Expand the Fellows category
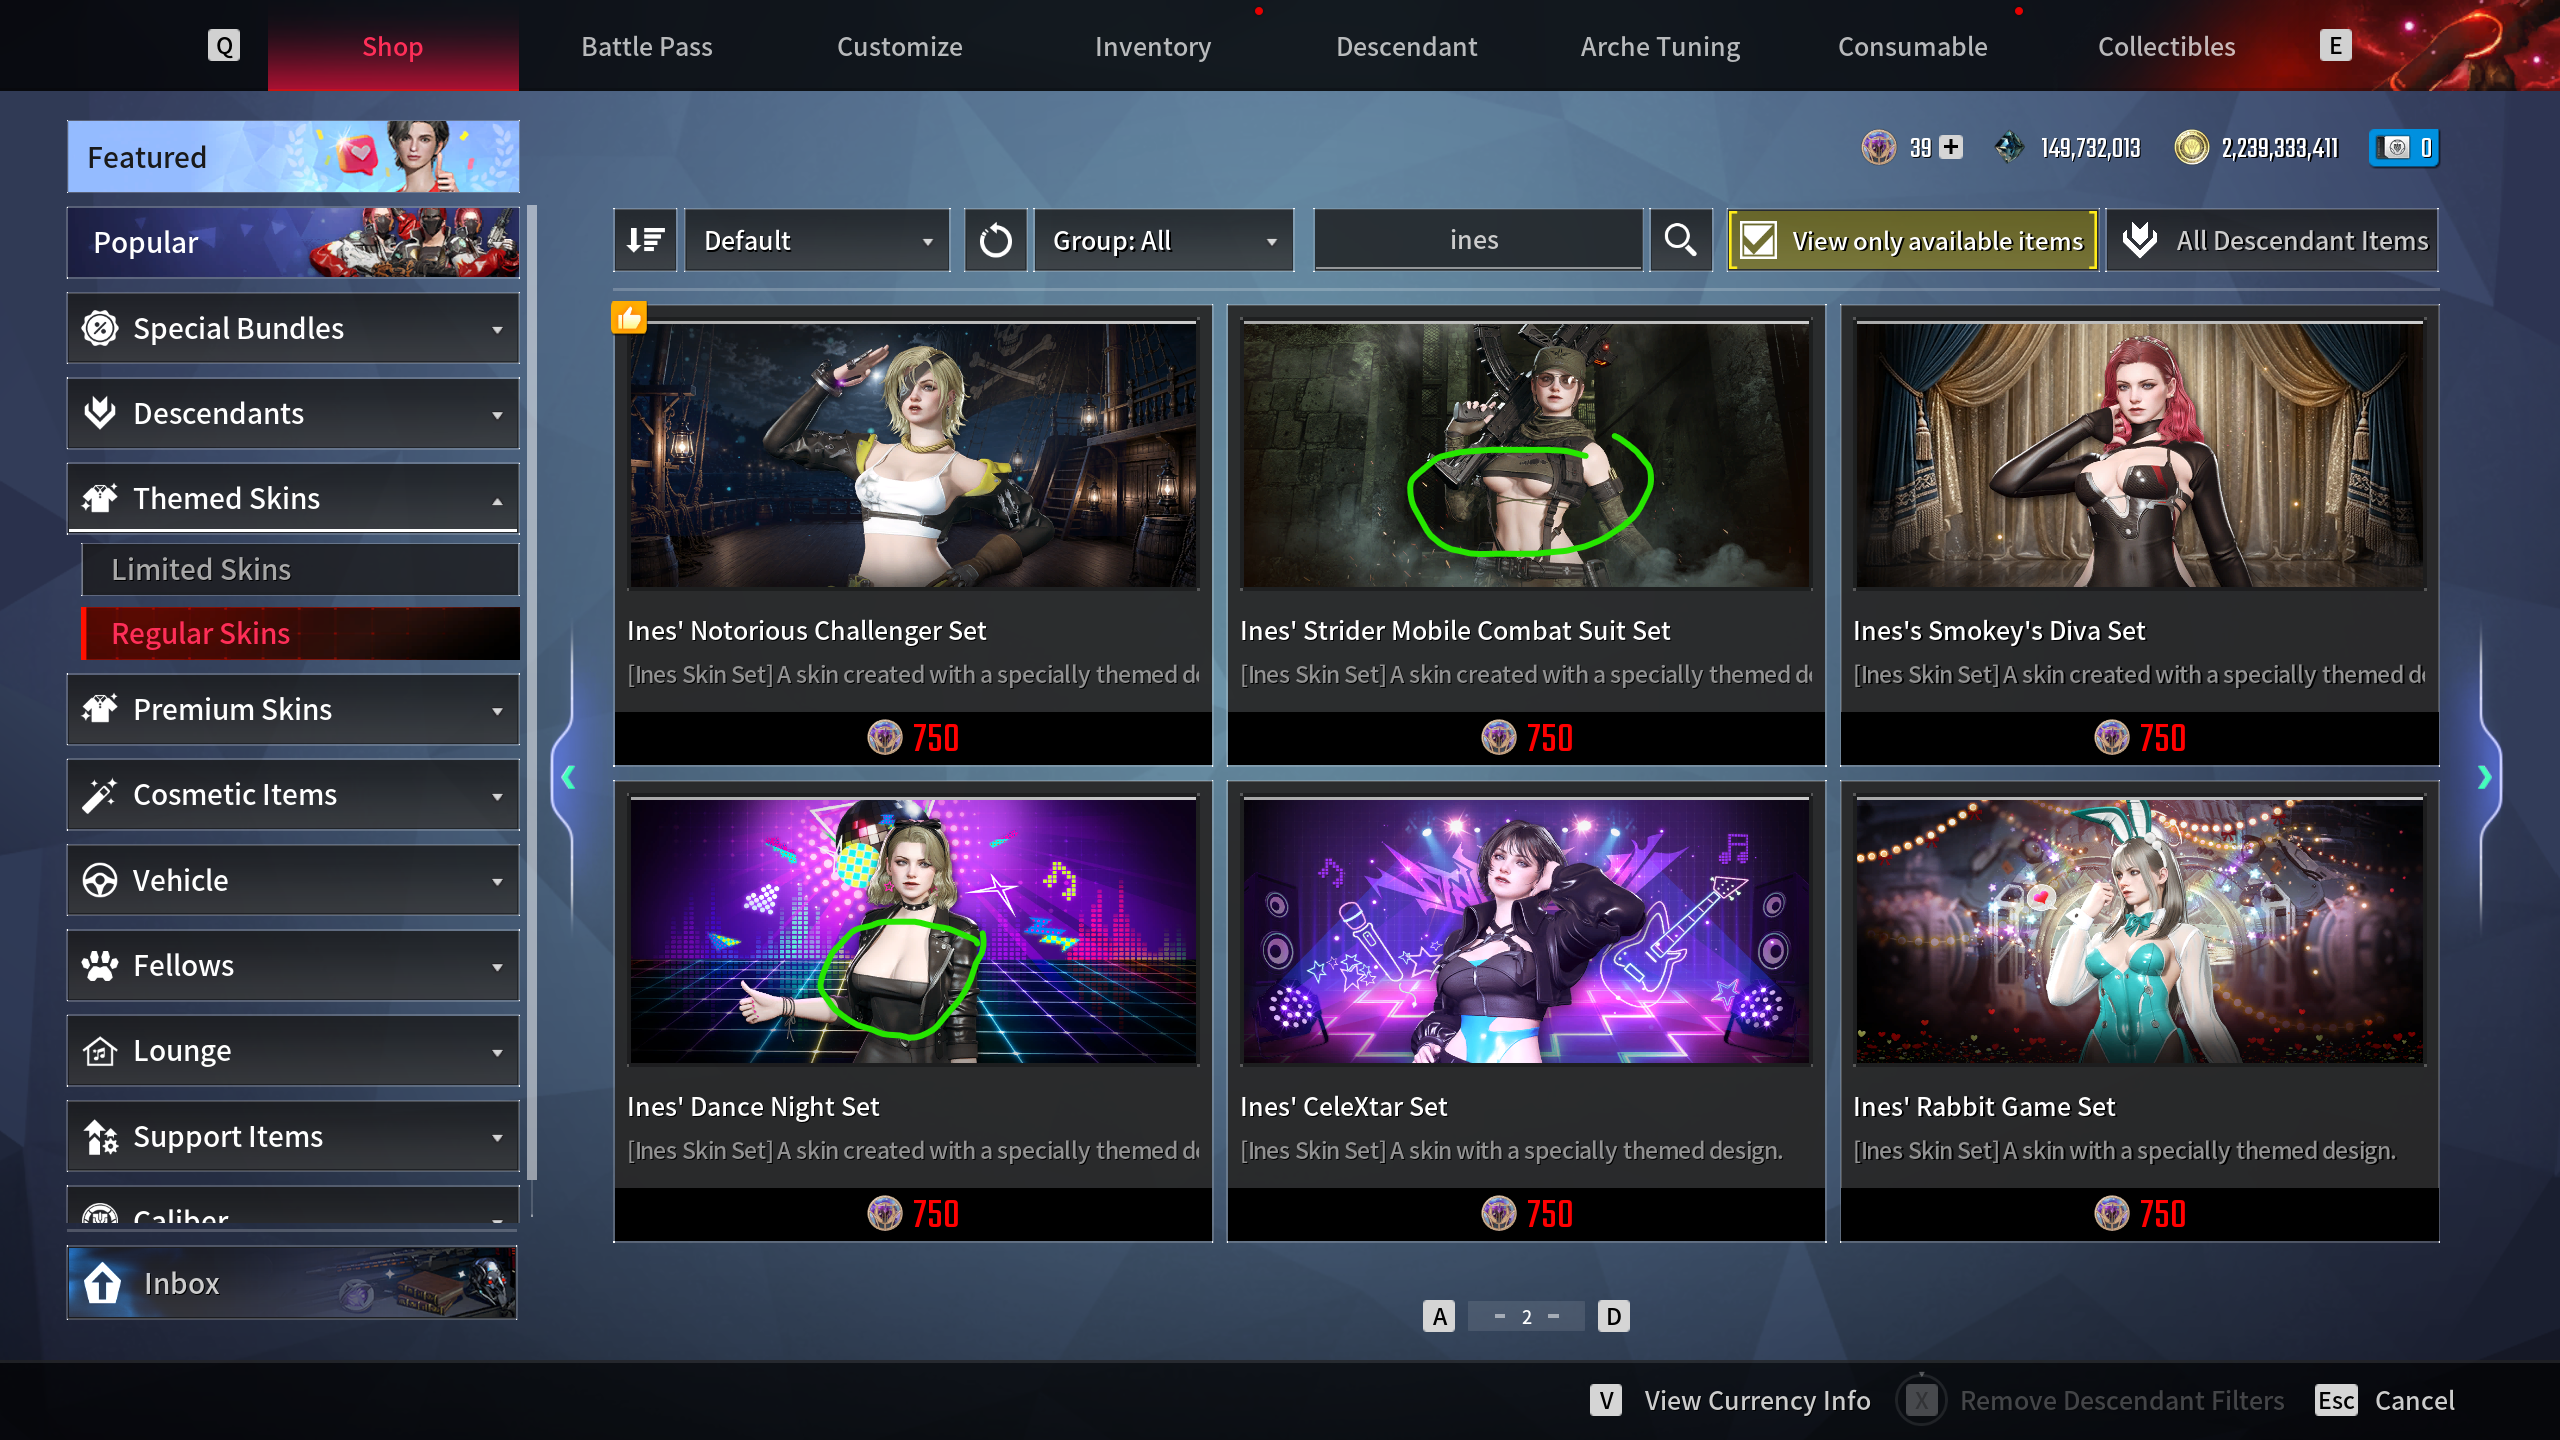The height and width of the screenshot is (1440, 2560). tap(293, 965)
